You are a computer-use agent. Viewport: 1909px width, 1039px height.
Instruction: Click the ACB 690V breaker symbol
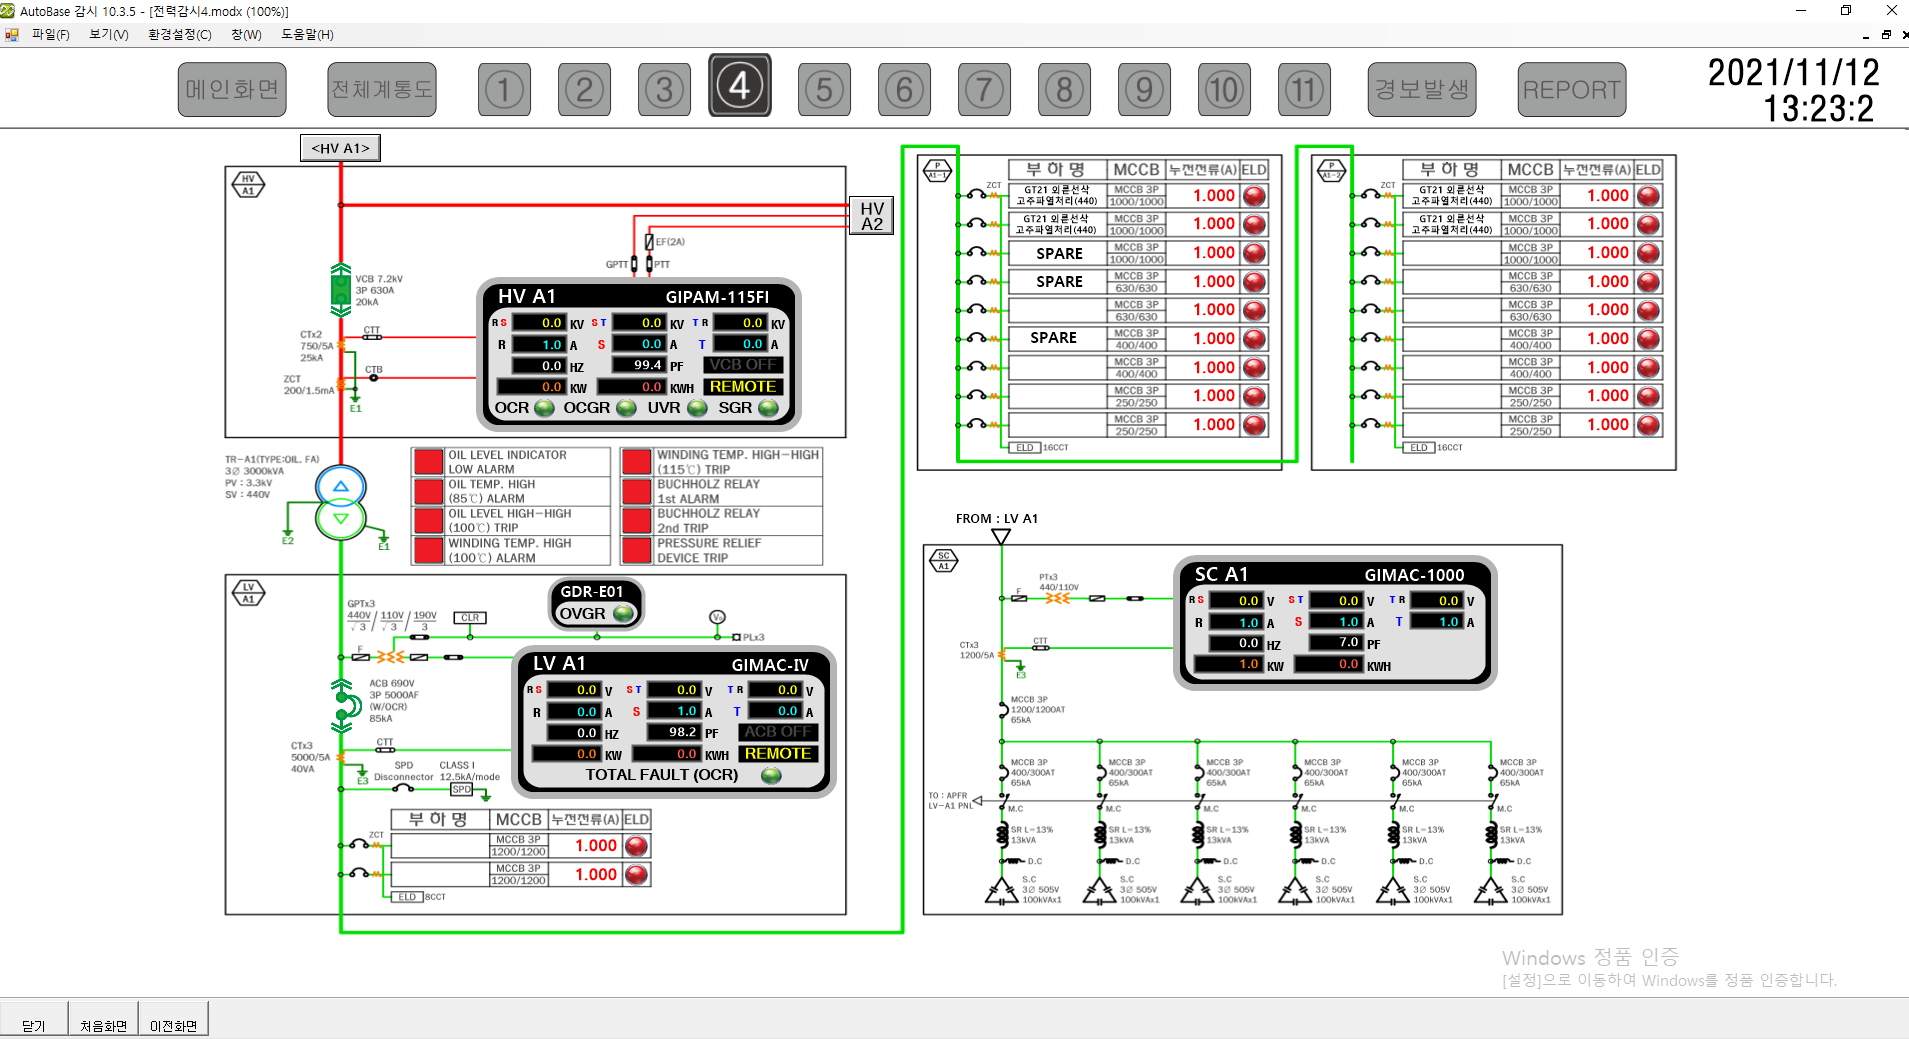[x=345, y=705]
